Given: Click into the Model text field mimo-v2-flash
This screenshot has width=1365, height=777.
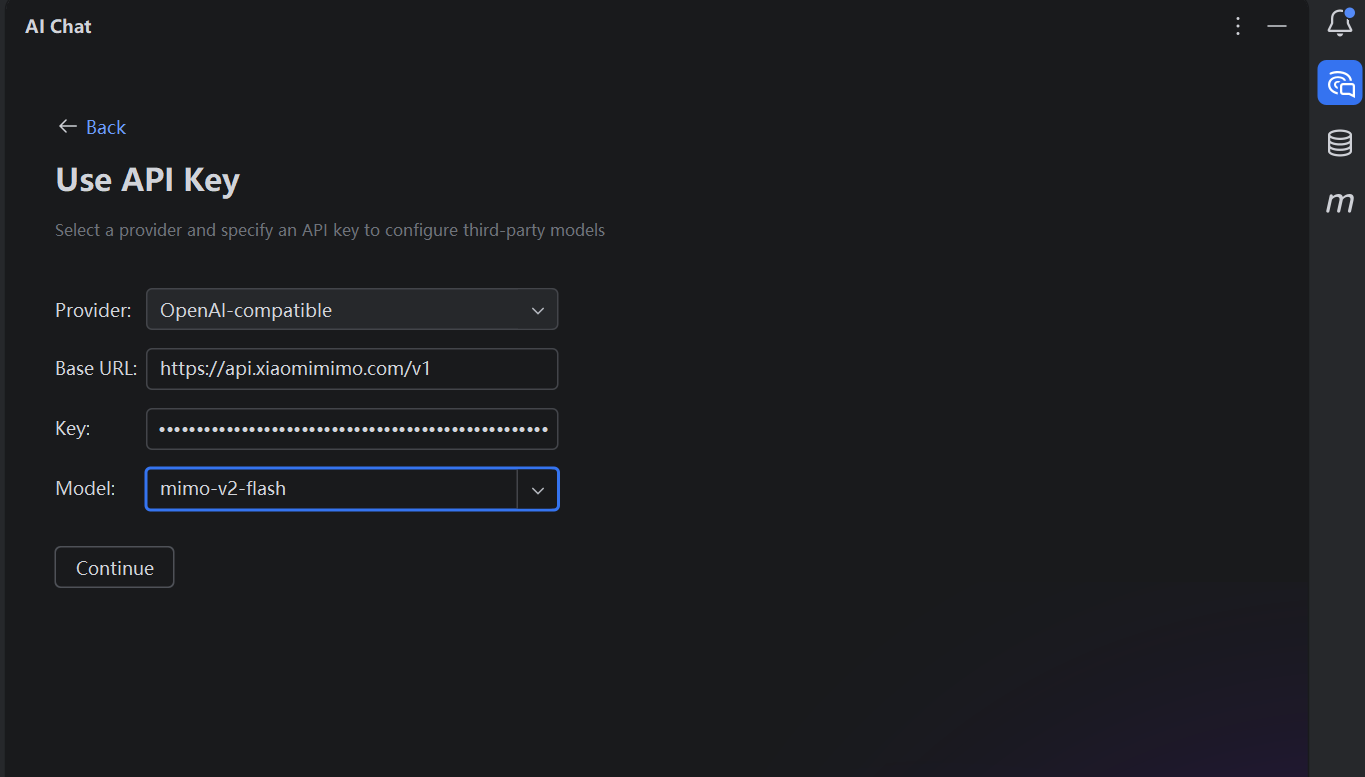Looking at the screenshot, I should pos(331,489).
